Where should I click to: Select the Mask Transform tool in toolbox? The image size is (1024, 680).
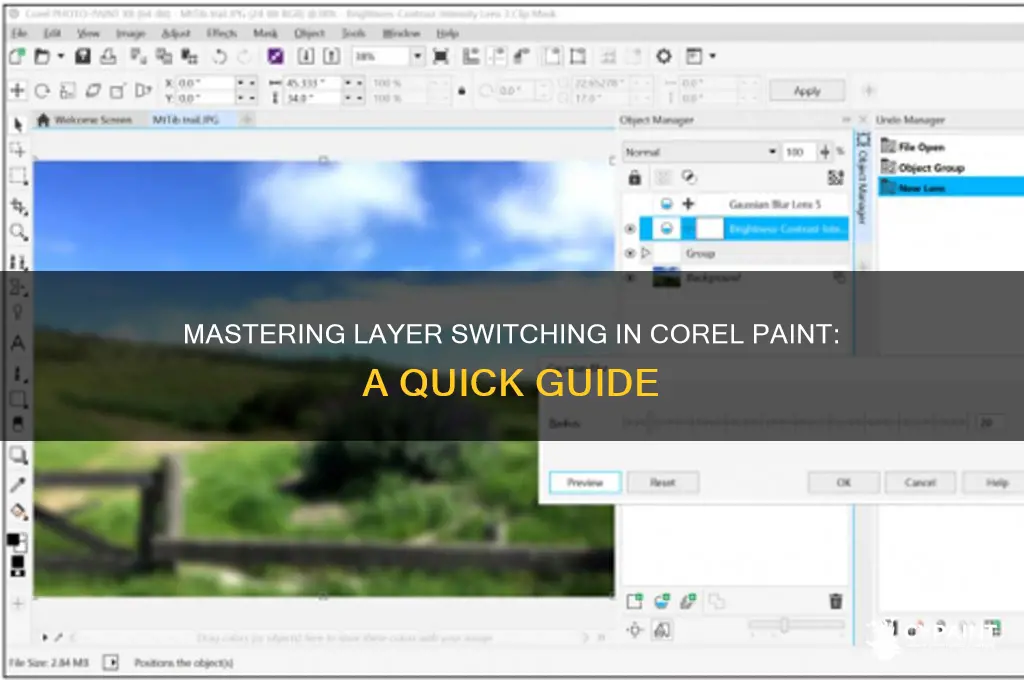tap(18, 150)
